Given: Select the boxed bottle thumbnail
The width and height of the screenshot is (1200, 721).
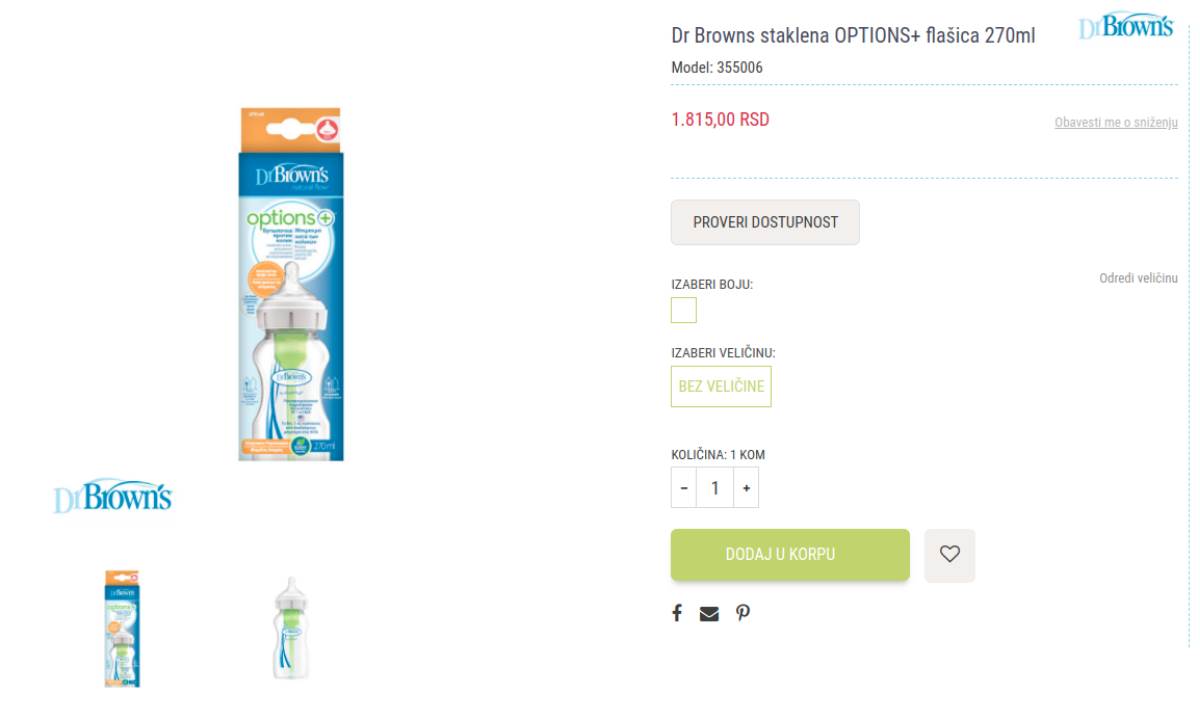Looking at the screenshot, I should tap(122, 628).
